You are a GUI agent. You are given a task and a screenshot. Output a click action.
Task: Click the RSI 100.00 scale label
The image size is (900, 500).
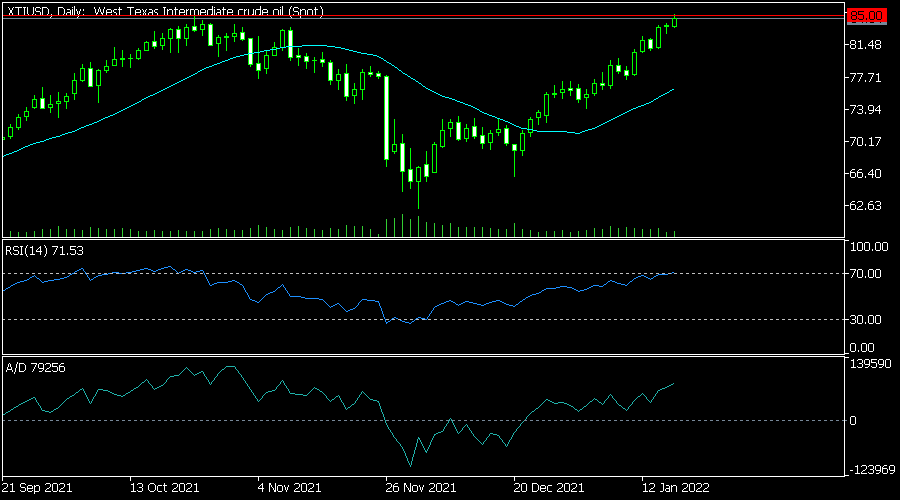tap(869, 247)
